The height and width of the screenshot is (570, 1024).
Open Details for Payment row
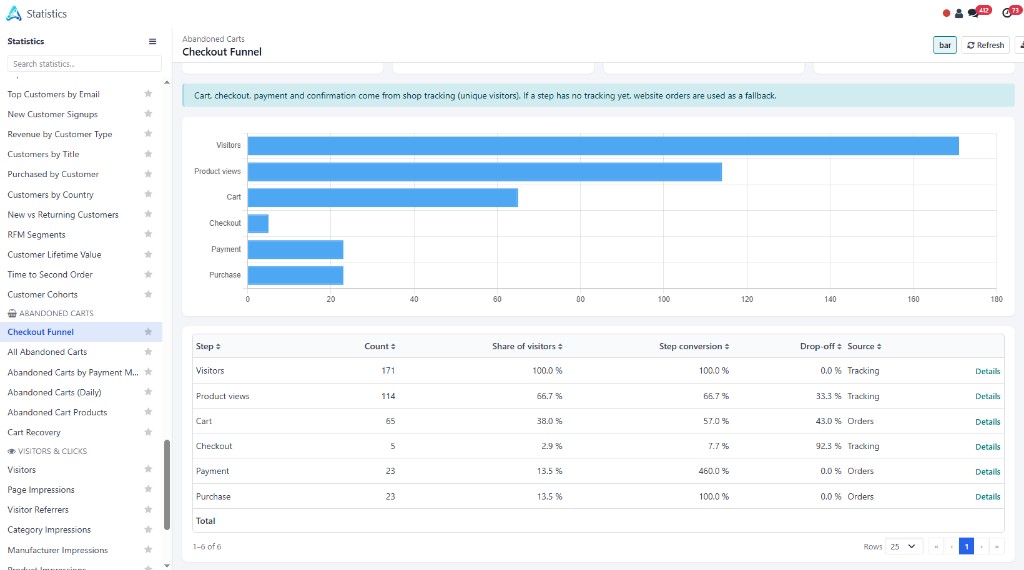[x=987, y=471]
